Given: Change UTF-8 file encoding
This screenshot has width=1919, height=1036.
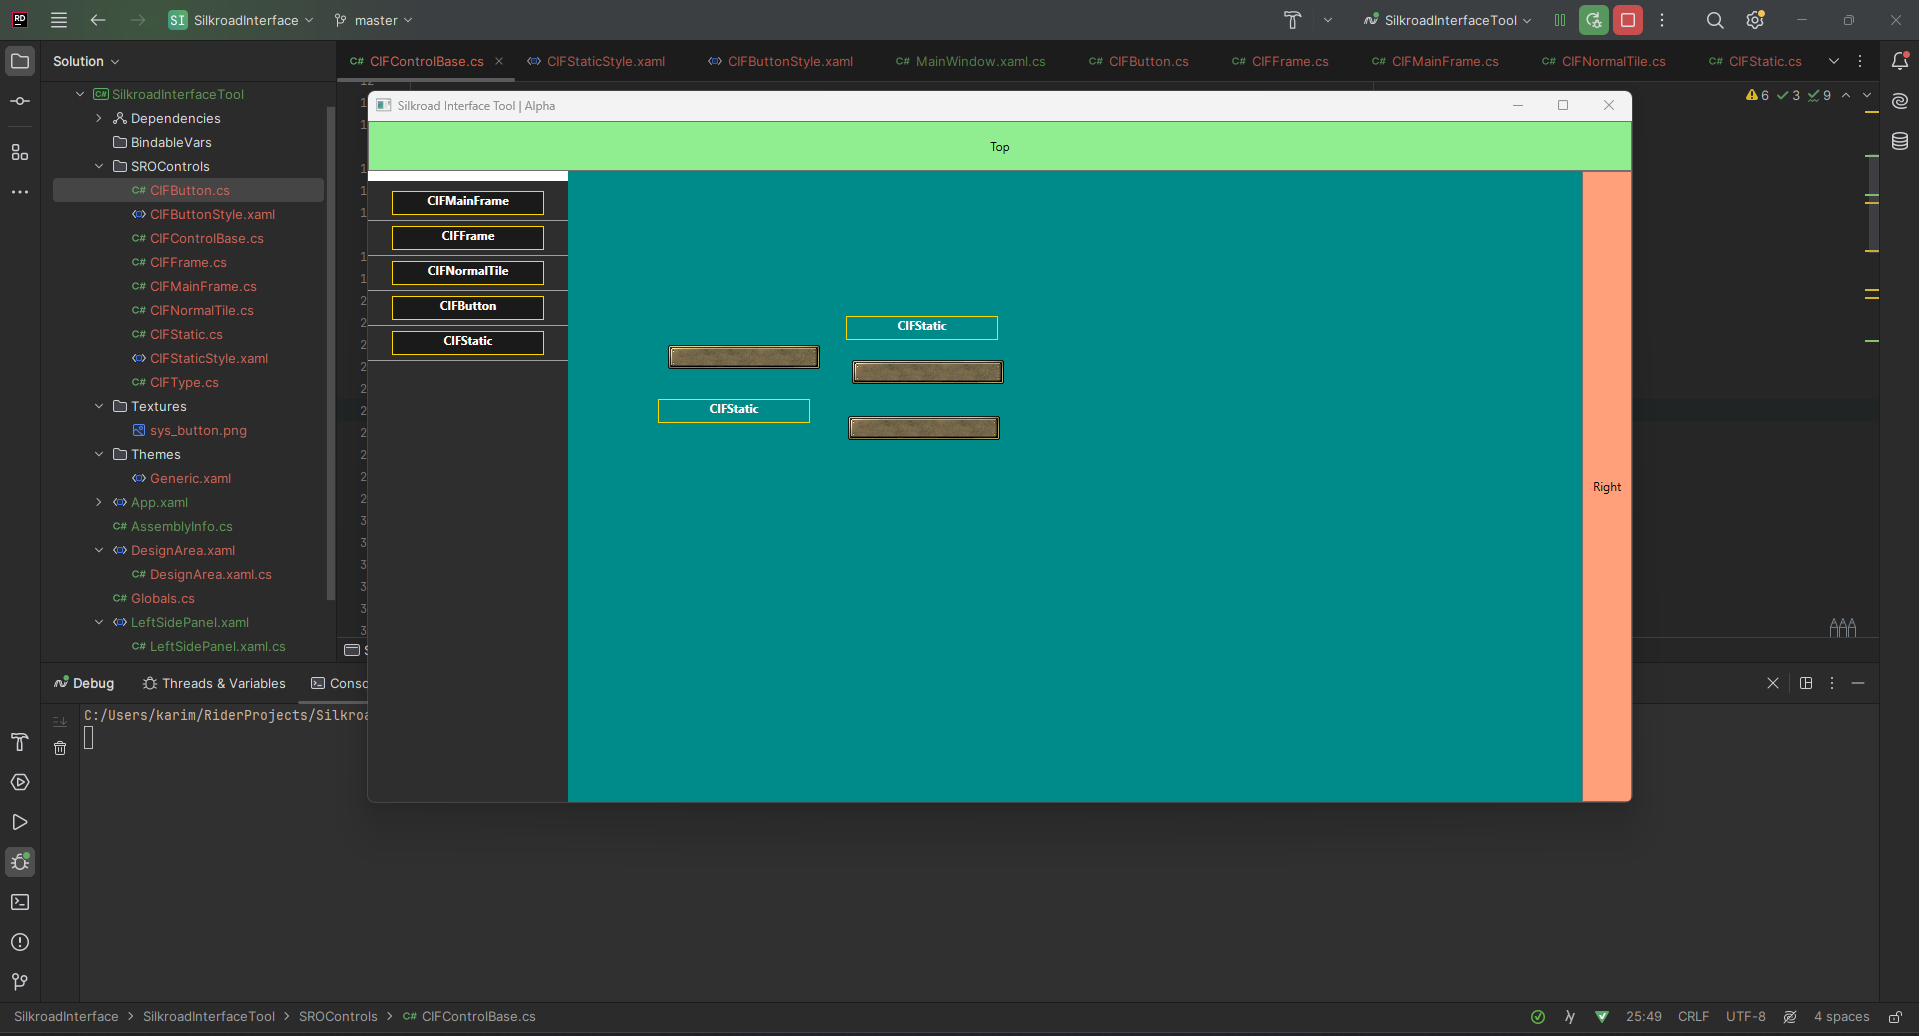Looking at the screenshot, I should click(1745, 1016).
